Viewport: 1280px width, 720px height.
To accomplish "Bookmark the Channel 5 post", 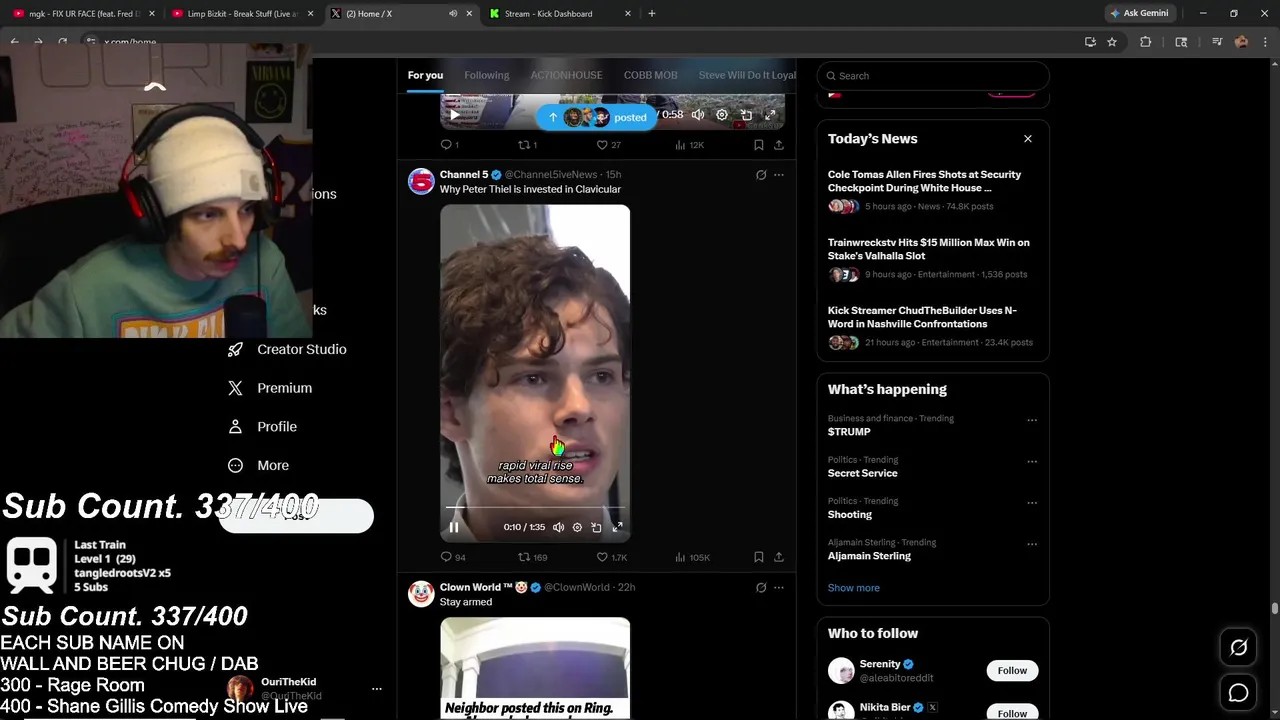I will pyautogui.click(x=758, y=557).
